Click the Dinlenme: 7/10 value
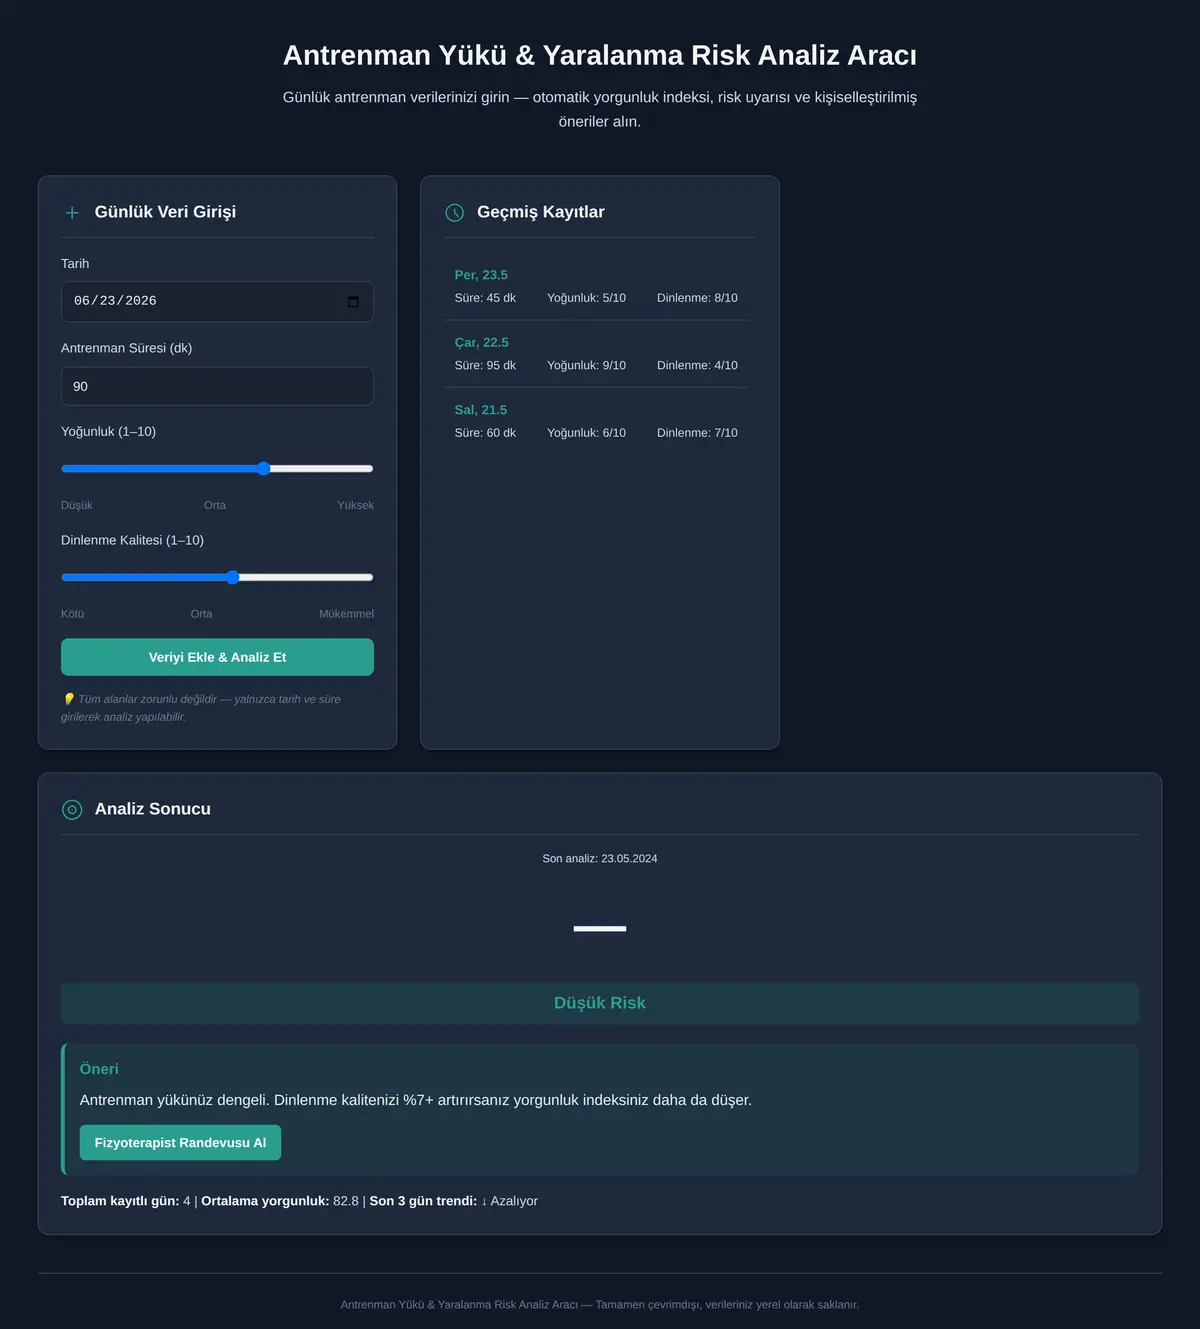Screen dimensions: 1200x1329 (x=697, y=433)
